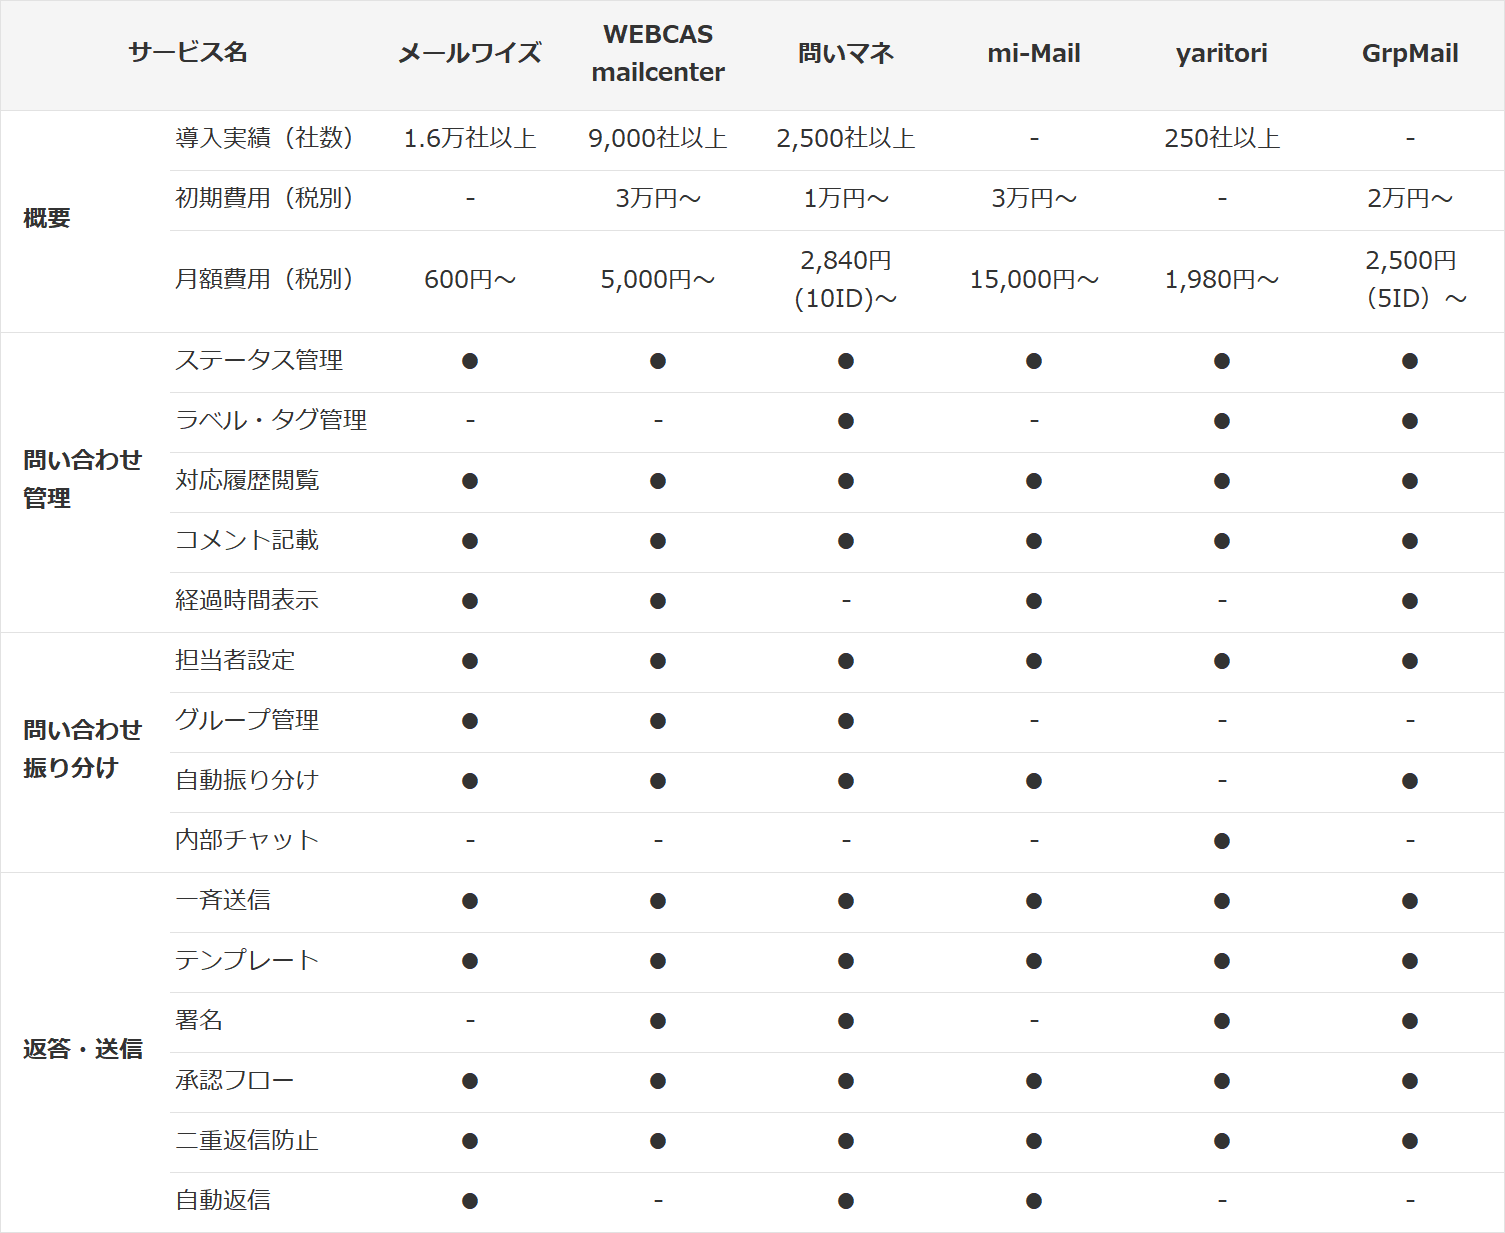The height and width of the screenshot is (1233, 1505).
Task: Click the WEBCAS mailcenter dot for 署名
Action: pos(657,1021)
